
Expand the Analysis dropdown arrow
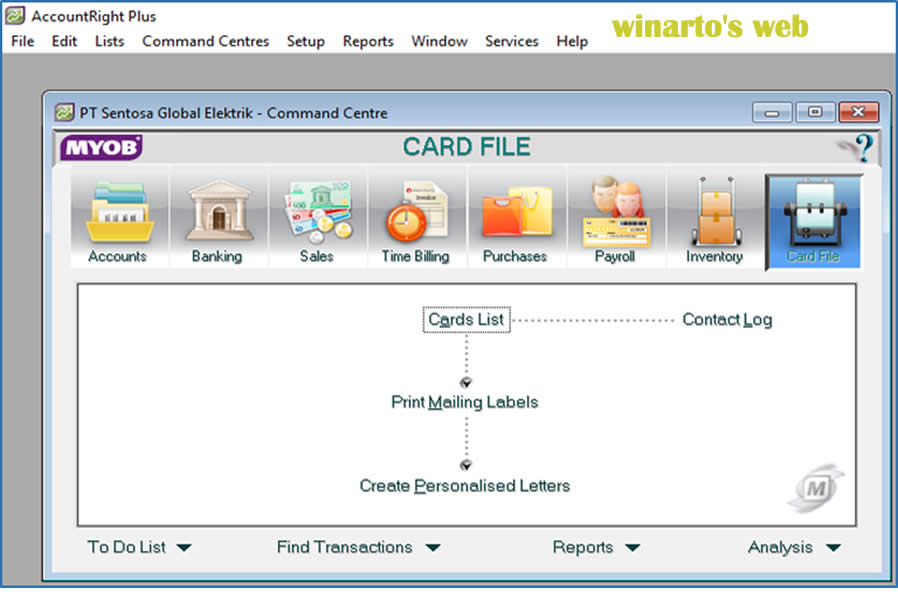795,547
